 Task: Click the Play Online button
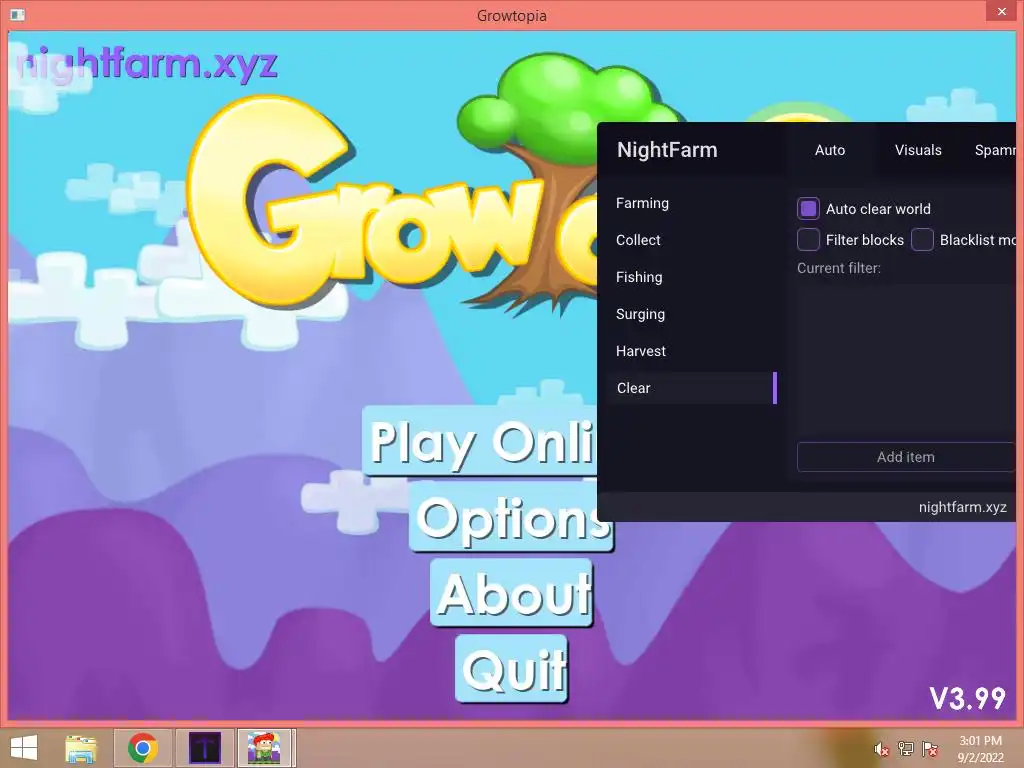[479, 441]
